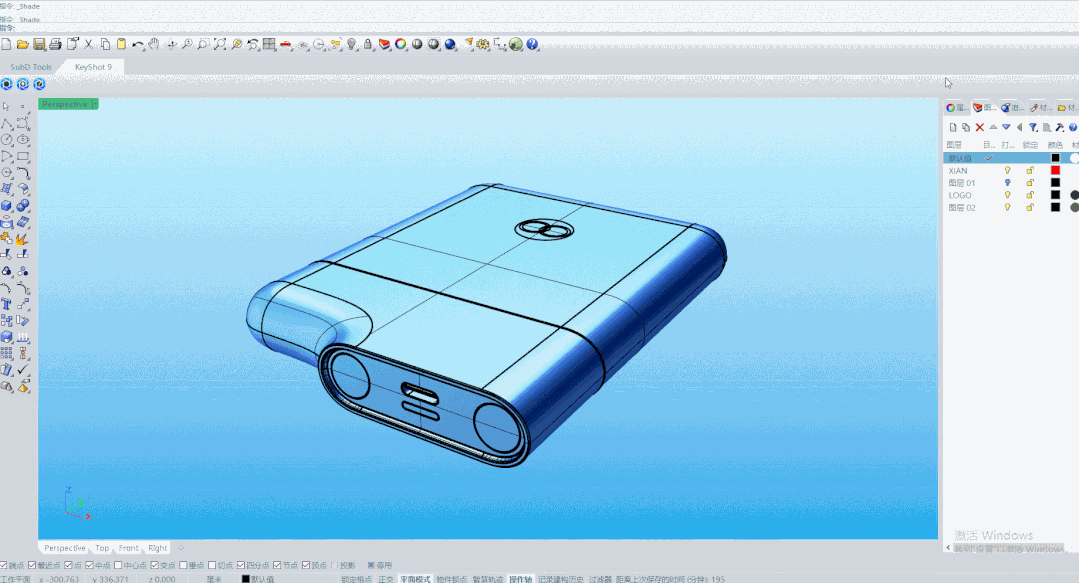Open Options with the gear icon

483,44
